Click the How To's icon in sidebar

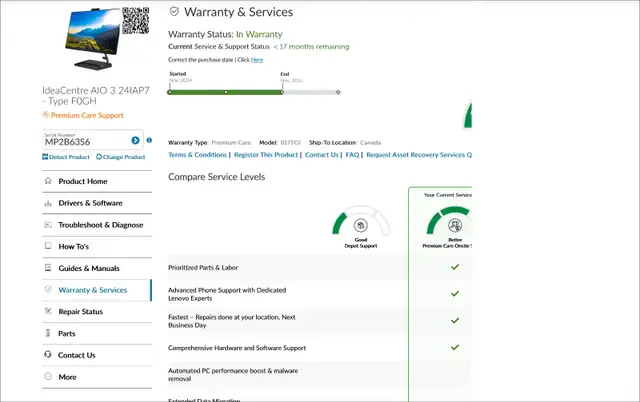point(48,246)
